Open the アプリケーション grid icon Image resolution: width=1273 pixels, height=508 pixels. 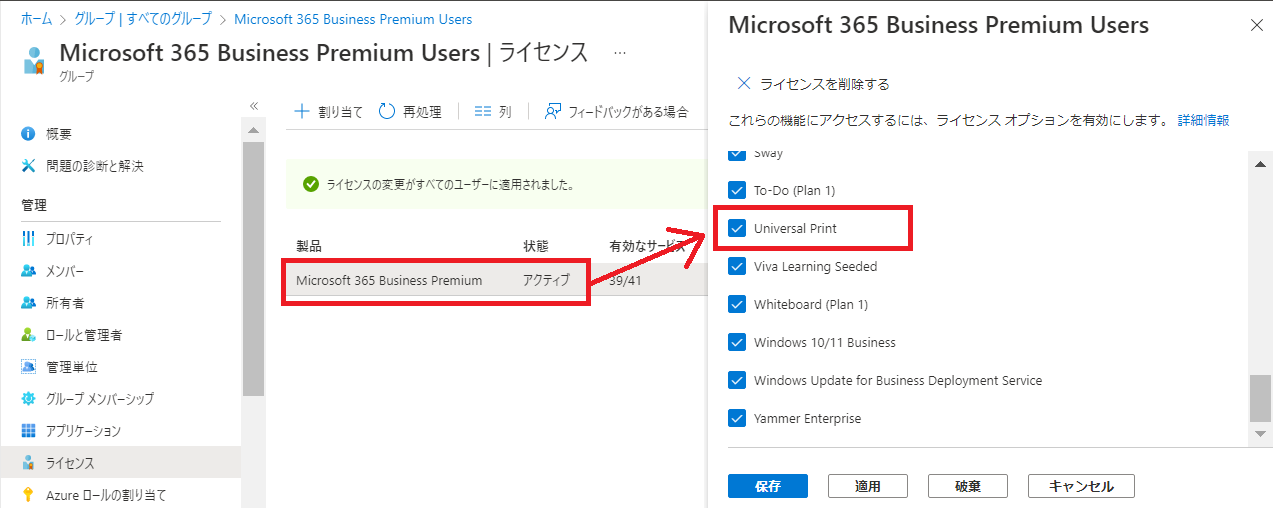click(x=28, y=431)
